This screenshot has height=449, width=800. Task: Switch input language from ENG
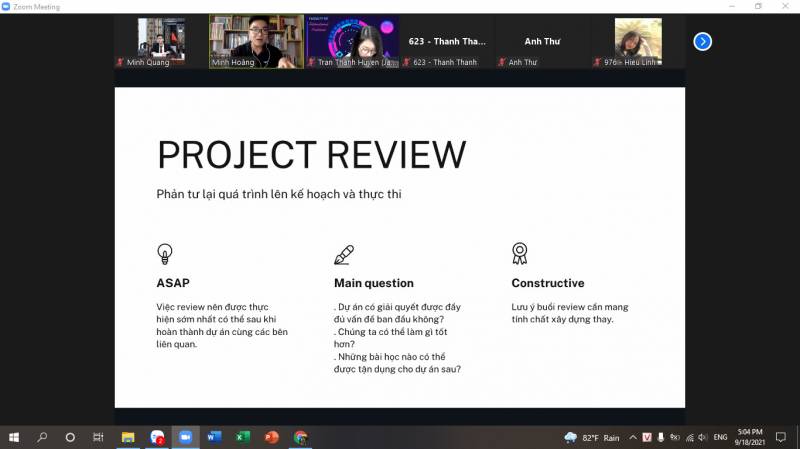[x=720, y=437]
